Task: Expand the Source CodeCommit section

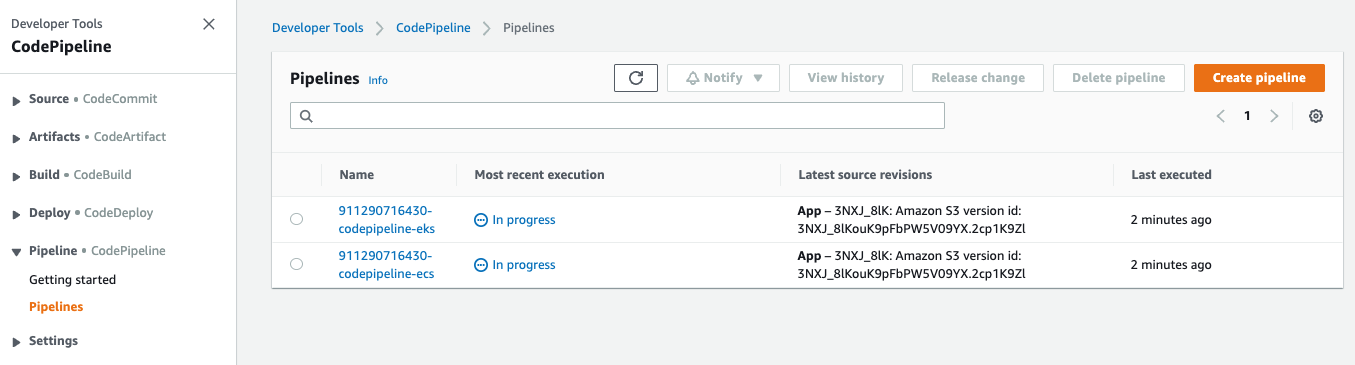Action: tap(16, 100)
